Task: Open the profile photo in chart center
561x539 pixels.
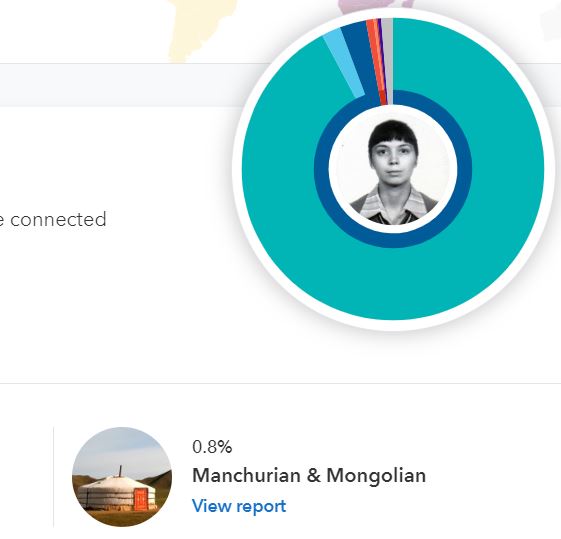Action: pyautogui.click(x=393, y=169)
